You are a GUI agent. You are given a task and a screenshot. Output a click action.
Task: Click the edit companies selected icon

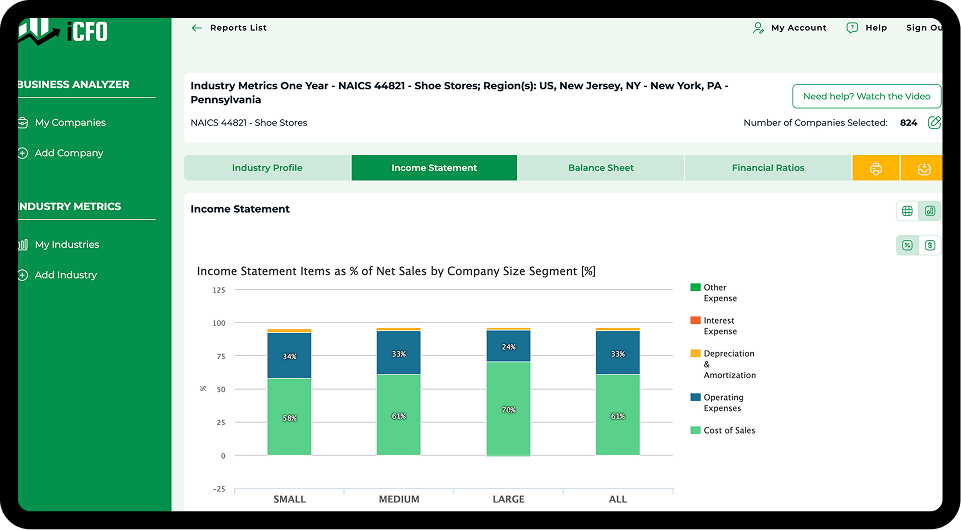pos(934,123)
